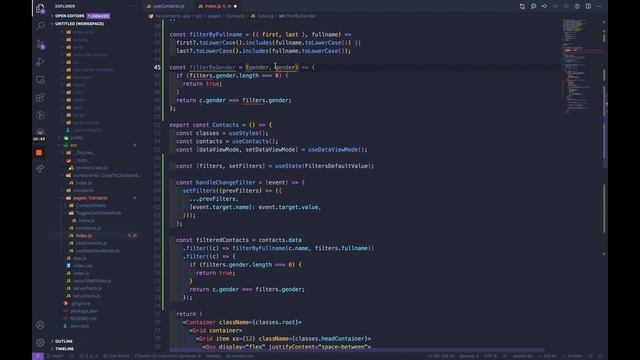Click the filterByGender breadcrumb item

(x=298, y=16)
